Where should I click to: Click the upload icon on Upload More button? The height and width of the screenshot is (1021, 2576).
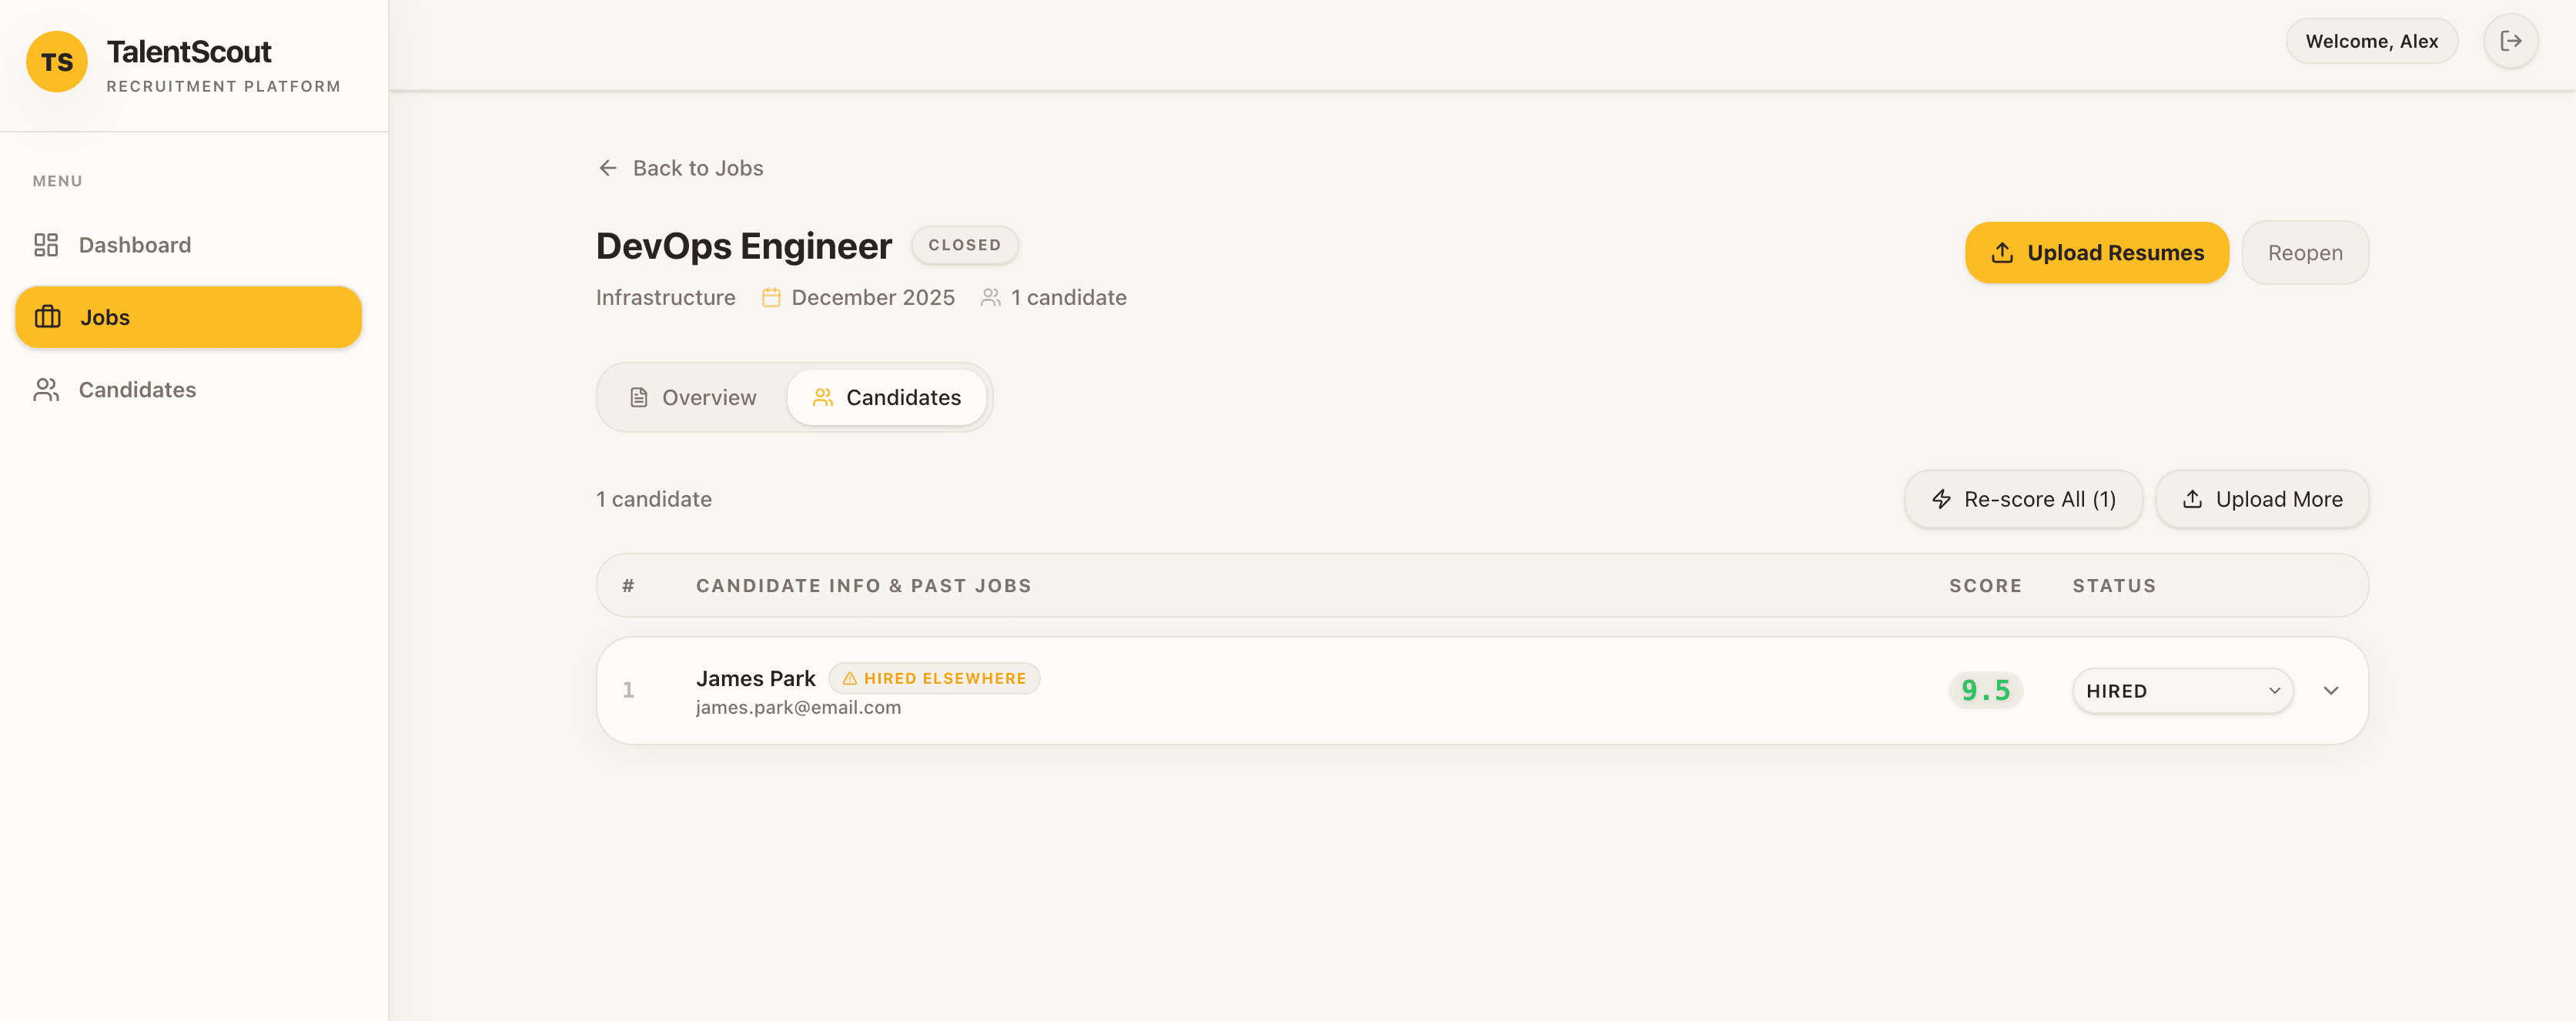pos(2193,499)
